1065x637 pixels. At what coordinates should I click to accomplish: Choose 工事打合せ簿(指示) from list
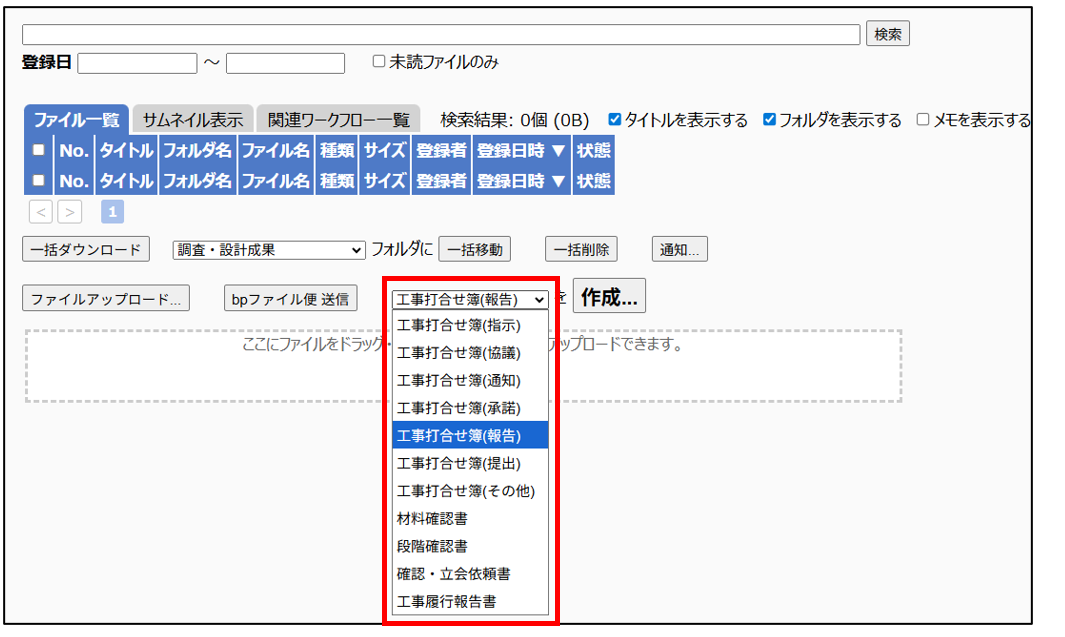click(459, 325)
